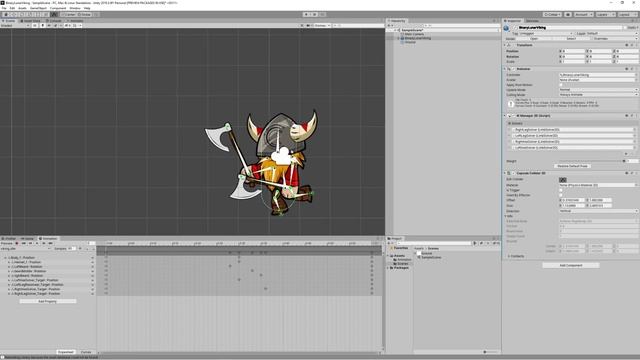Jump to next keyframe in Animation window

pyautogui.click(x=44, y=243)
